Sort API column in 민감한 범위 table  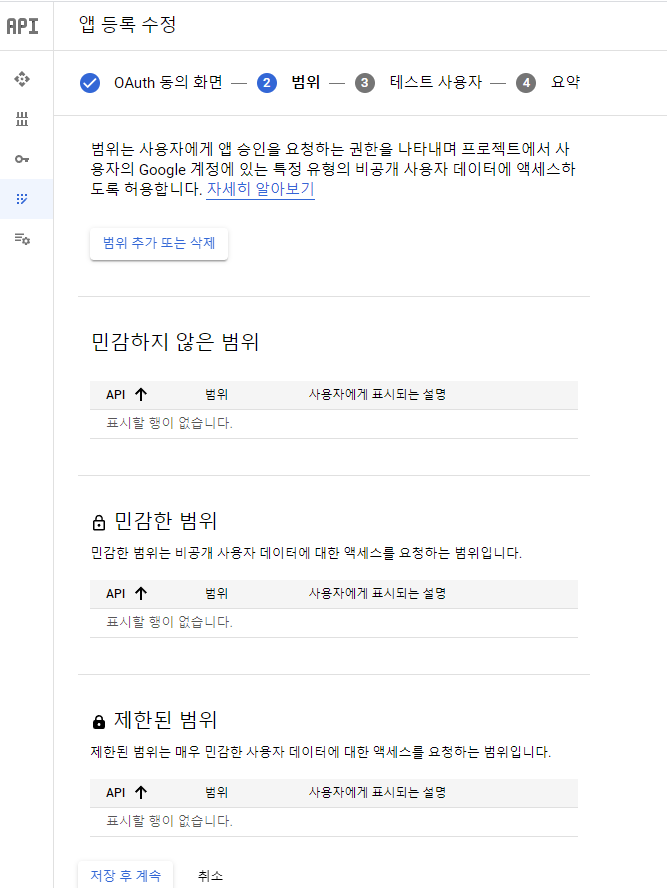coord(140,594)
